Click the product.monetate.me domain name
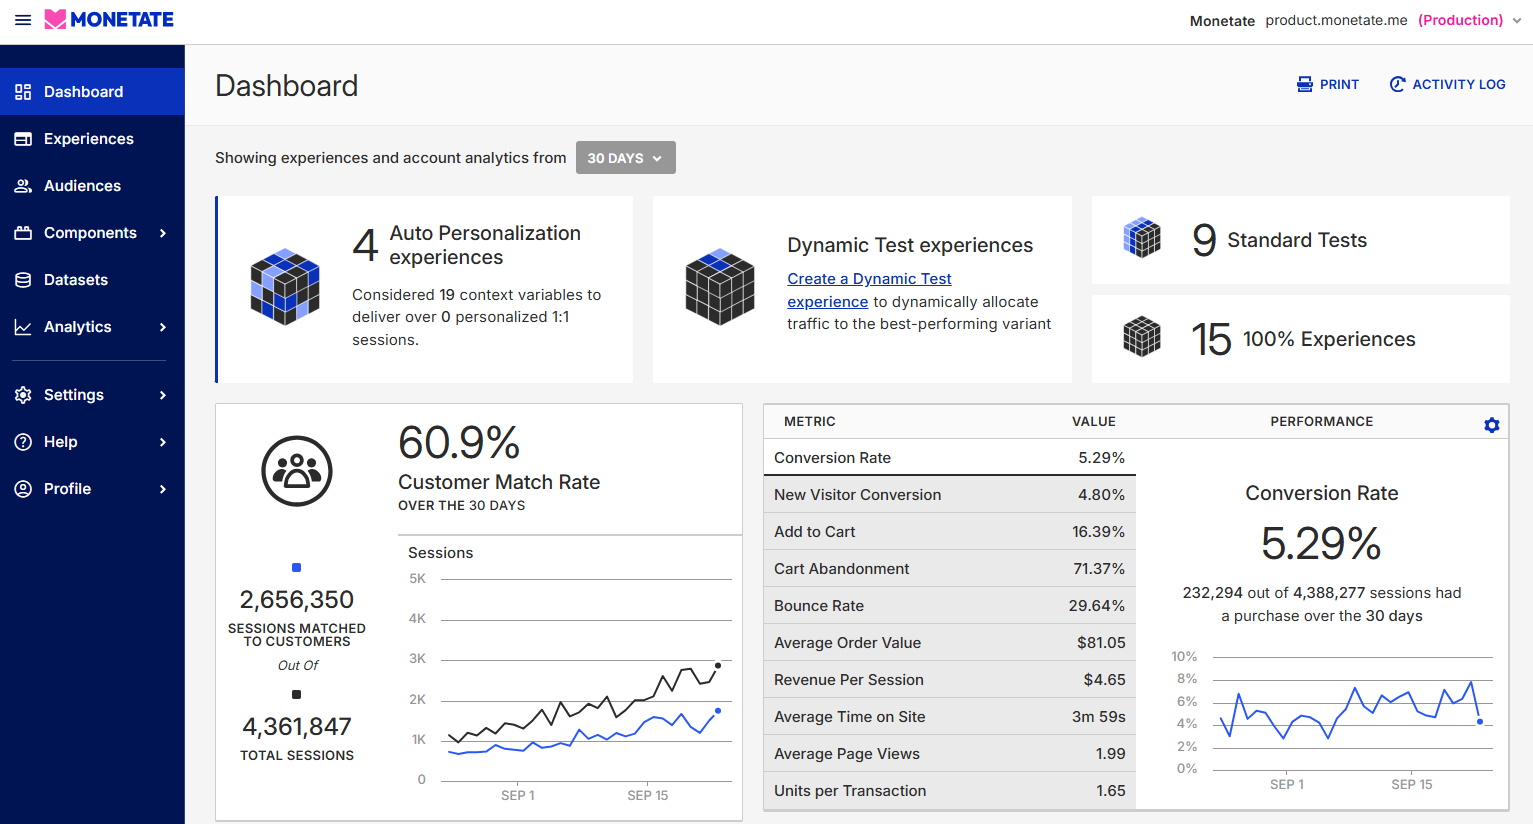1533x824 pixels. pyautogui.click(x=1336, y=21)
